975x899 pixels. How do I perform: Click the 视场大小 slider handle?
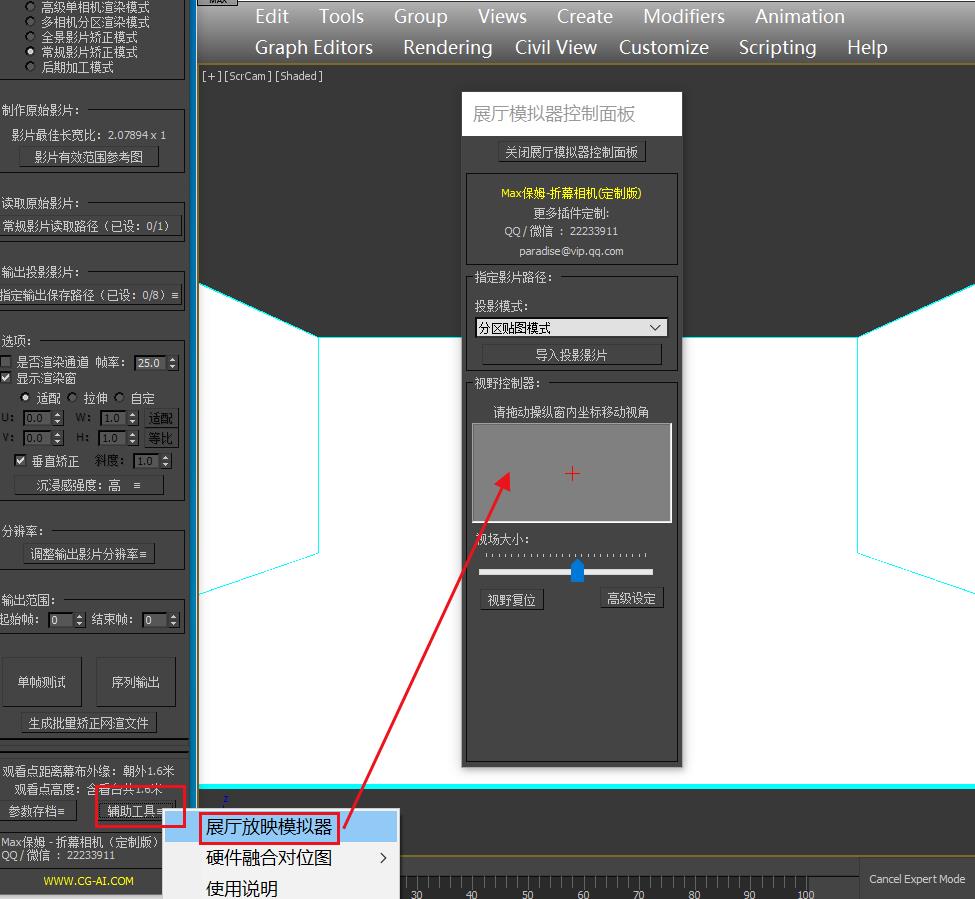click(577, 570)
